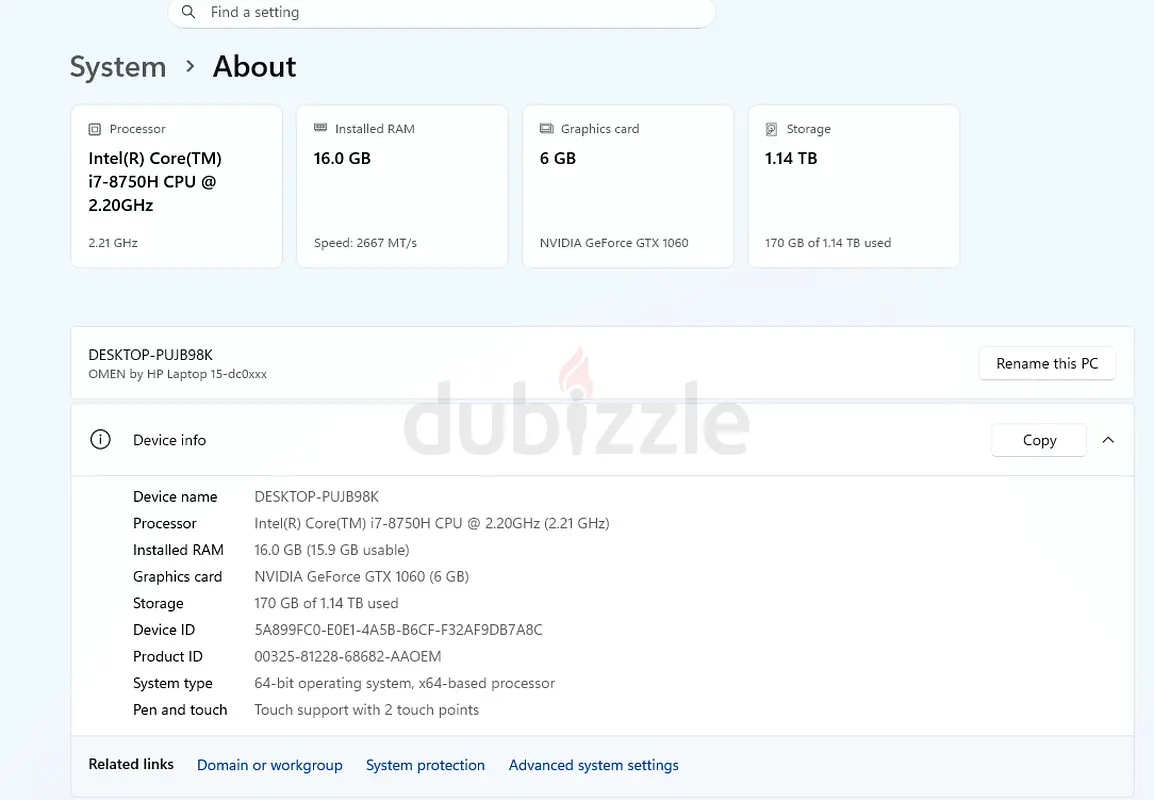Click the search magnifier icon
Screen dimensions: 1154x800
188,12
